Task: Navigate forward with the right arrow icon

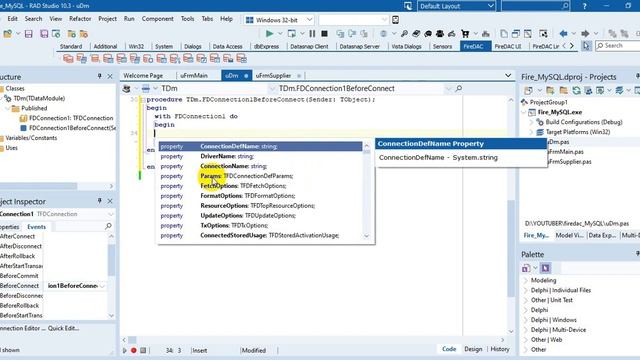Action: click(x=585, y=34)
